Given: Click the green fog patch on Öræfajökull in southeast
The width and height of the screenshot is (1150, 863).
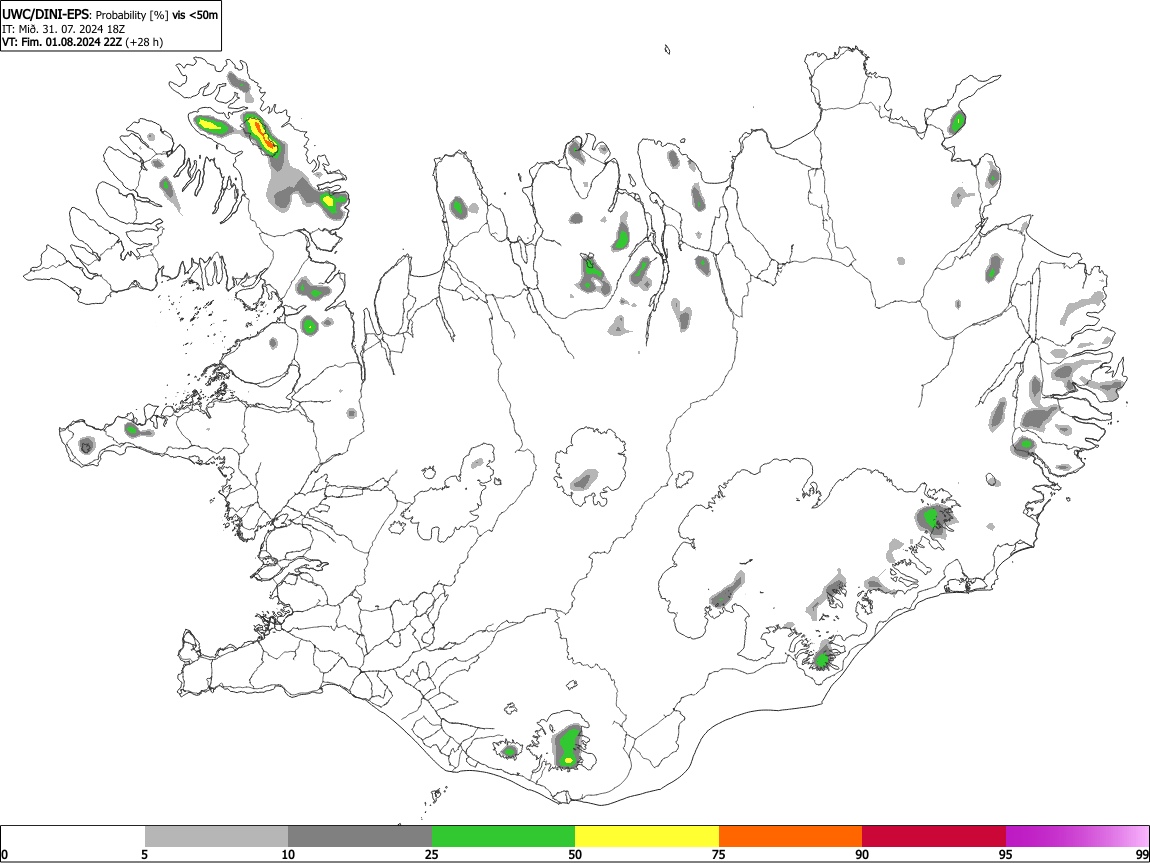Looking at the screenshot, I should click(822, 659).
